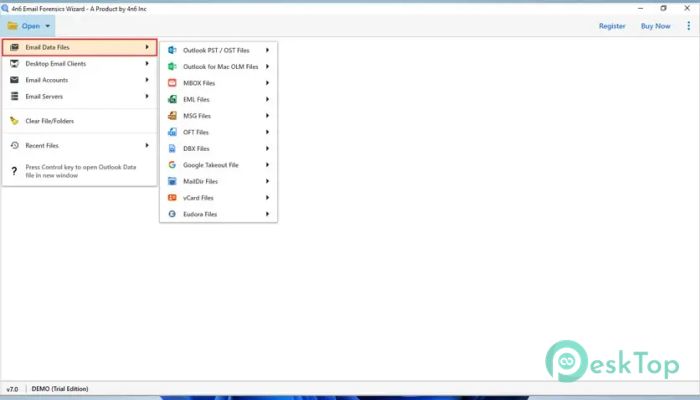This screenshot has height=400, width=700.
Task: Click the Email Accounts envelope icon
Action: (14, 80)
